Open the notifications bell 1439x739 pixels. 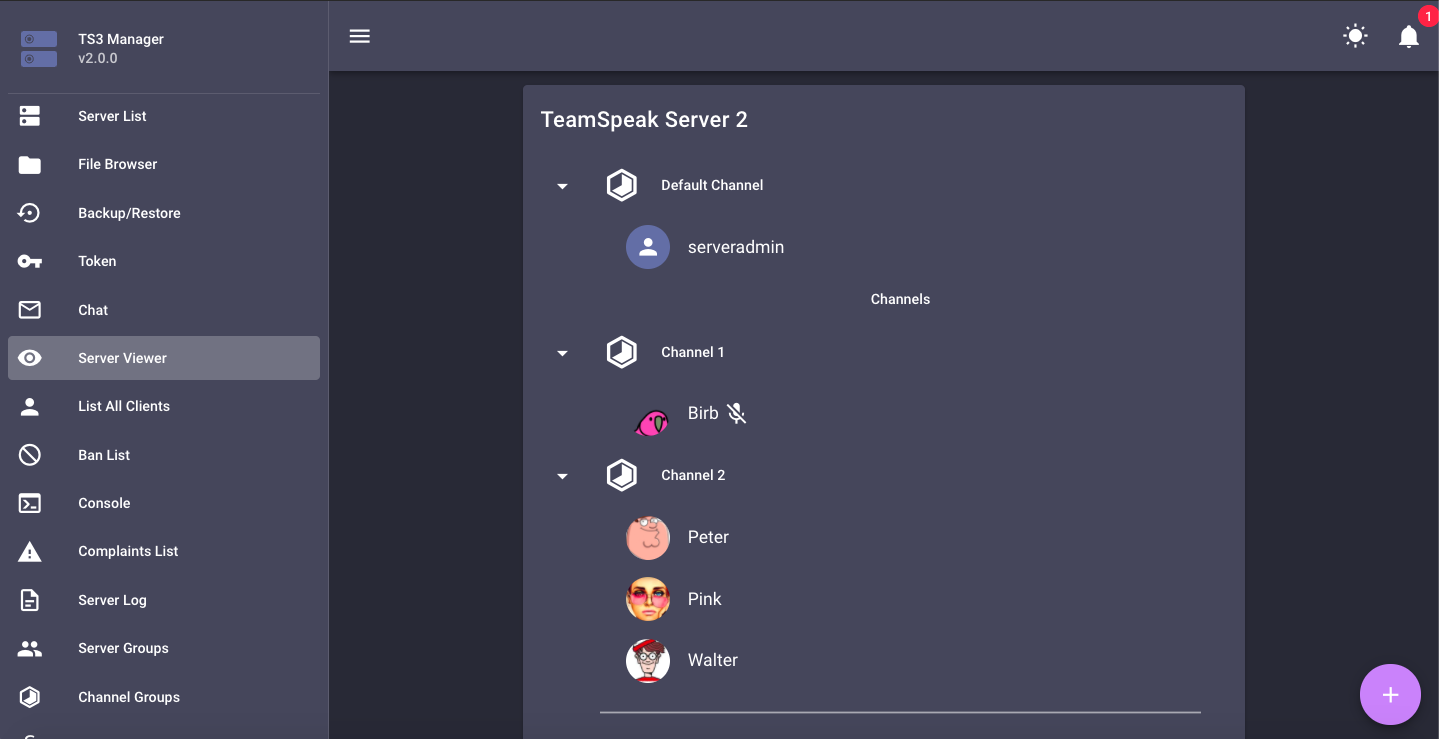(1409, 37)
